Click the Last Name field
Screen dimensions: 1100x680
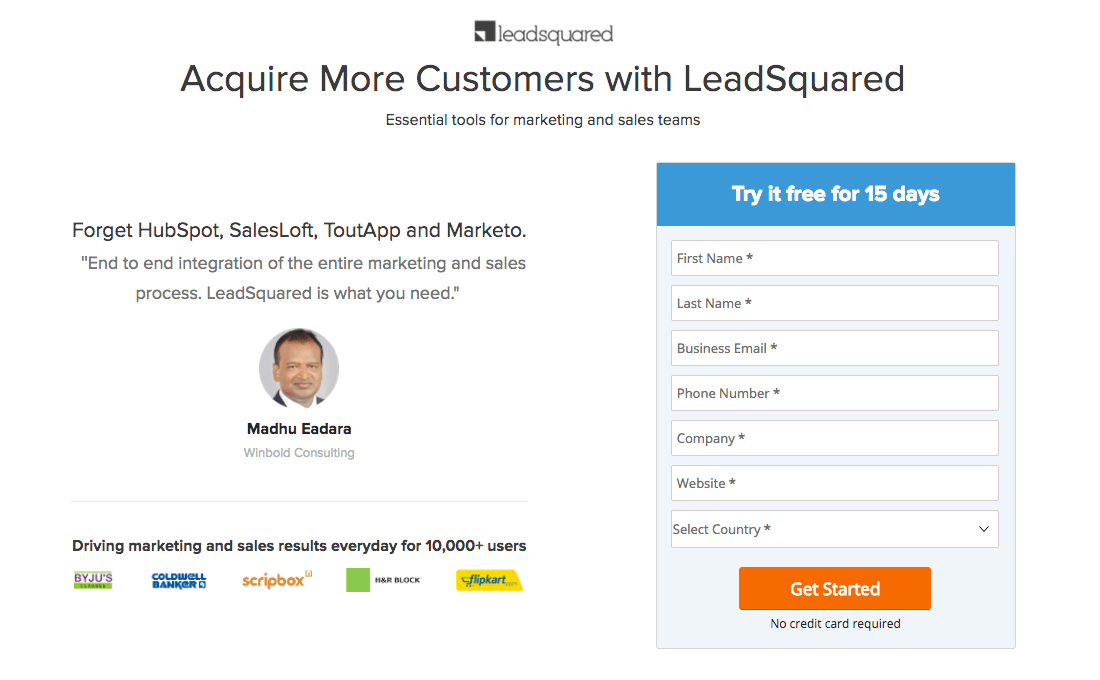(835, 302)
